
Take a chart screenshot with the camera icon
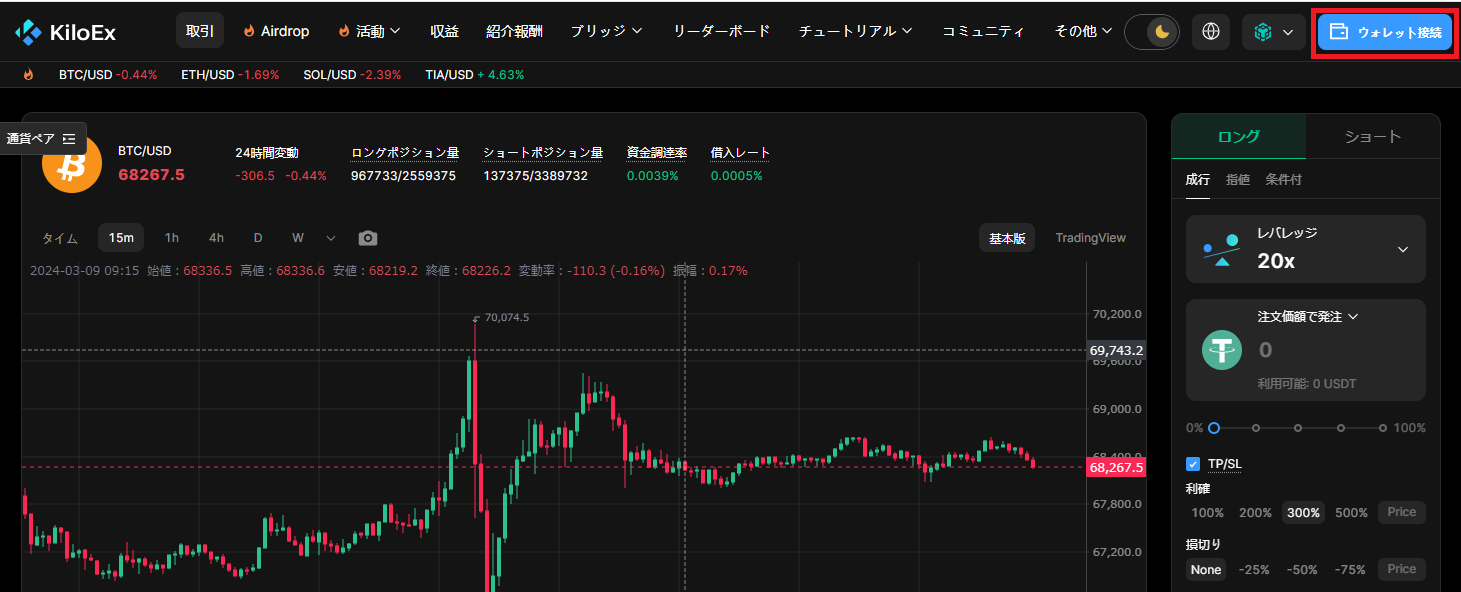(367, 237)
